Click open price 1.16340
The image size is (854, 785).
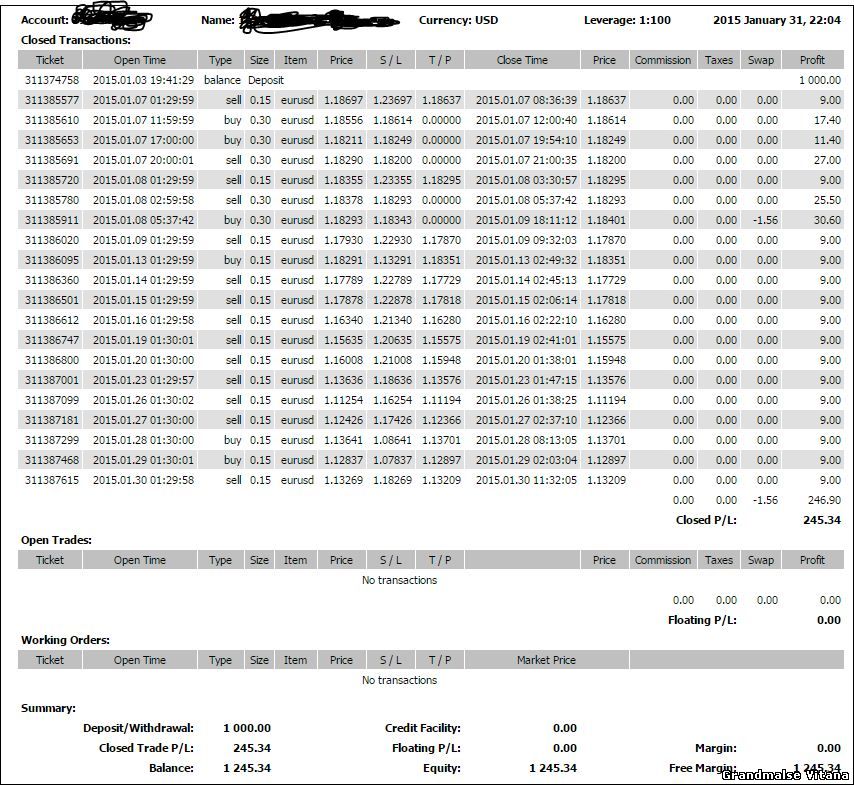[343, 320]
